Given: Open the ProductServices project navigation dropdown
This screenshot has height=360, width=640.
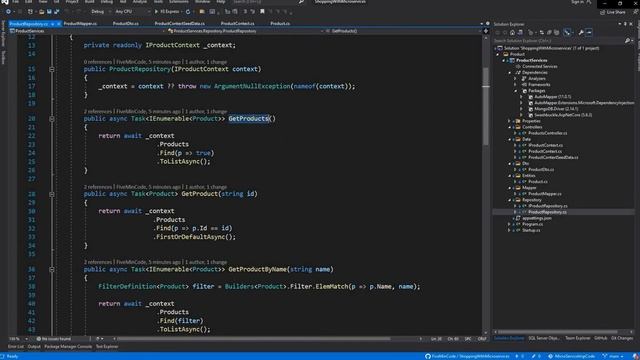Looking at the screenshot, I should (86, 31).
